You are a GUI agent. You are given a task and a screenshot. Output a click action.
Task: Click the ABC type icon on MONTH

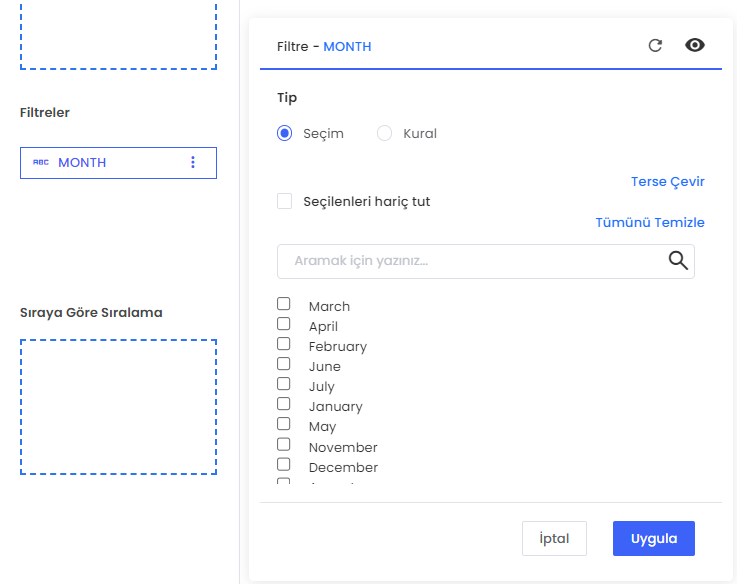pyautogui.click(x=41, y=162)
